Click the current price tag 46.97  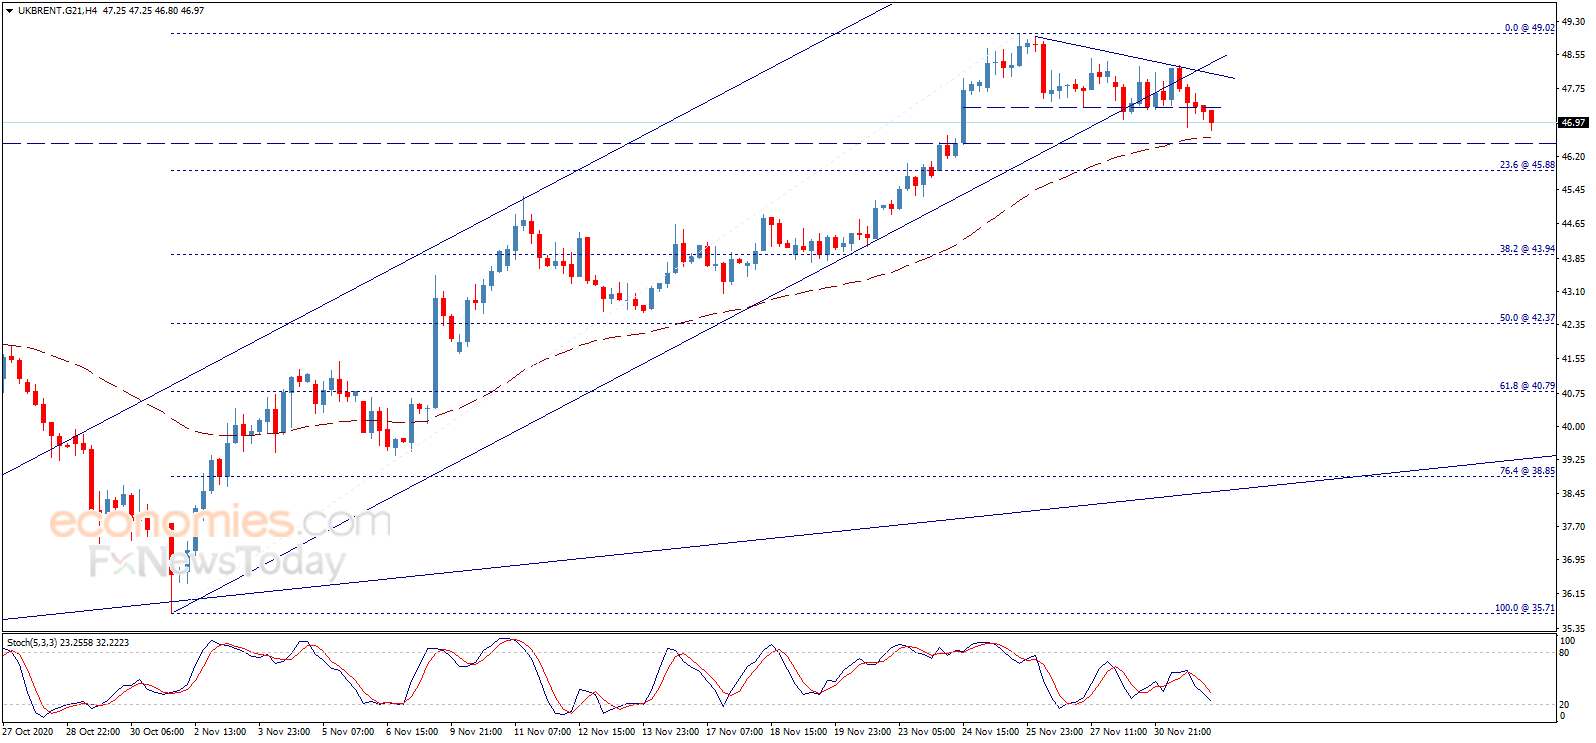point(1573,123)
